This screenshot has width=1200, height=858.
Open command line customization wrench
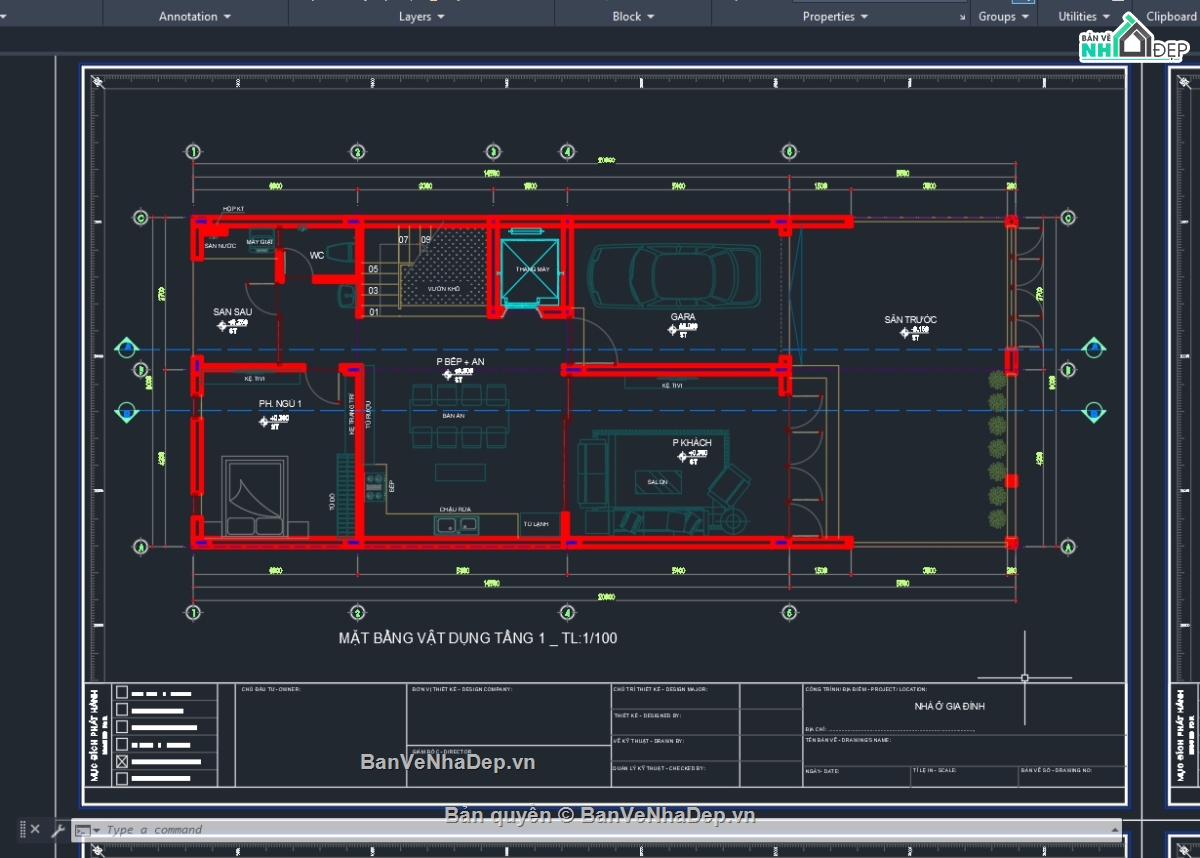coord(57,829)
